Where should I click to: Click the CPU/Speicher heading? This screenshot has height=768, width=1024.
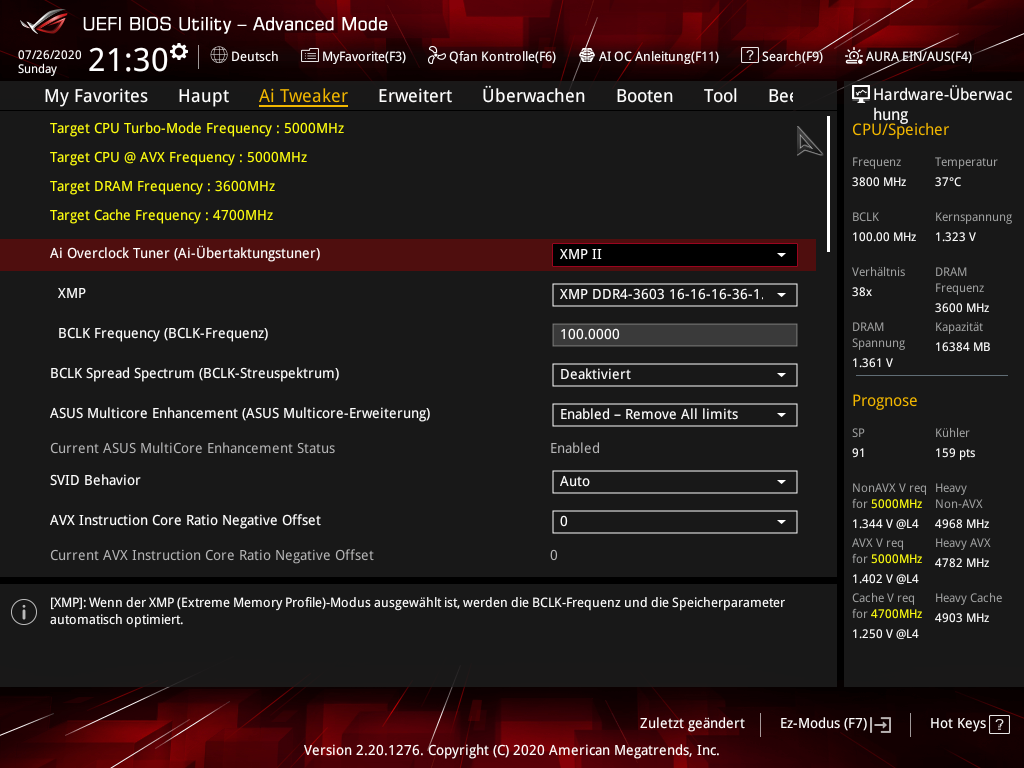900,129
